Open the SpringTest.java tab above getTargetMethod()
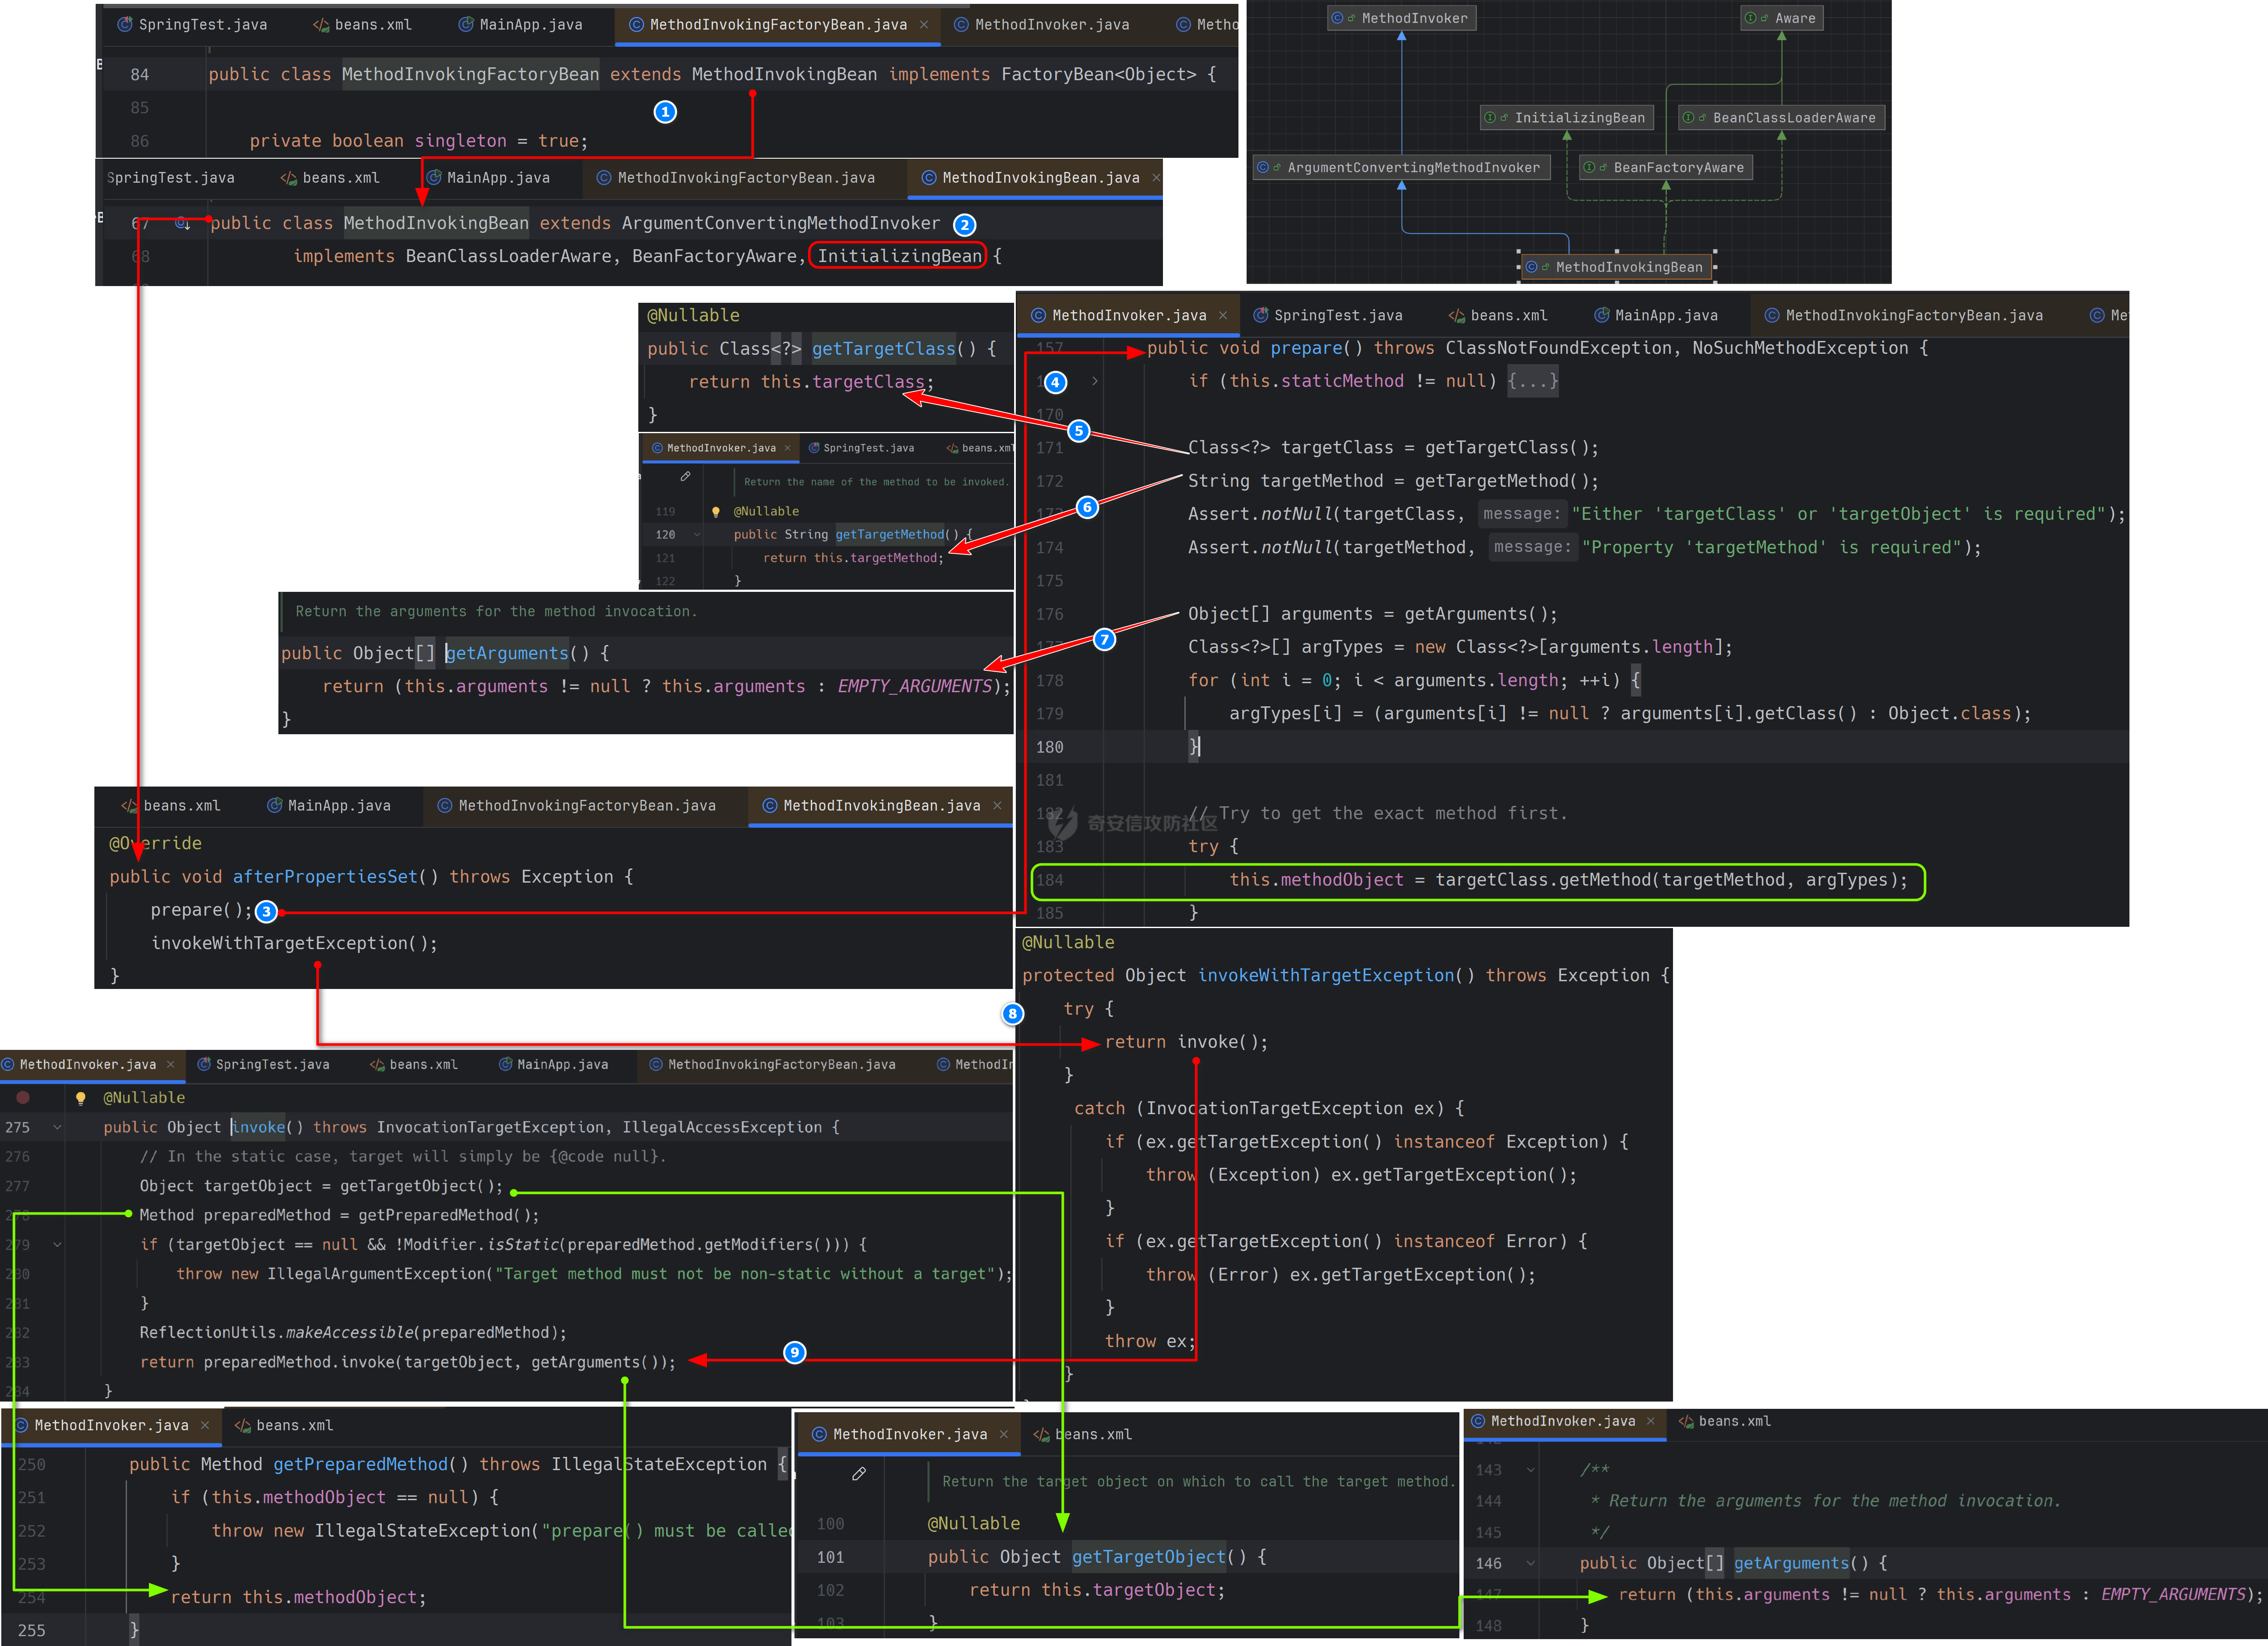This screenshot has height=1646, width=2268. 861,448
